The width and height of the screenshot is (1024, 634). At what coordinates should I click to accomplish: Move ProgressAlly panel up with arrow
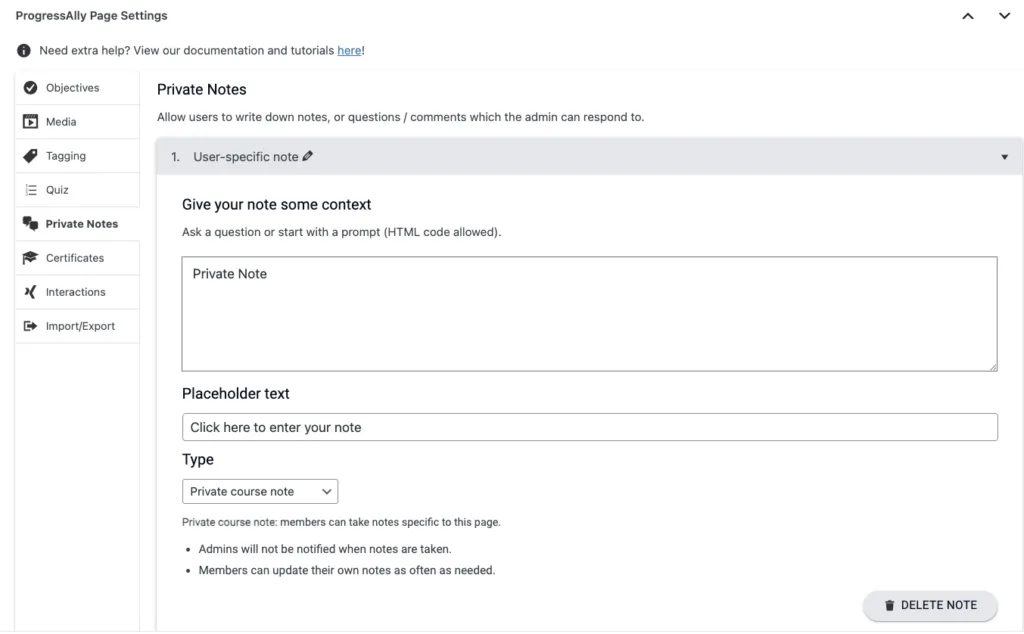point(967,16)
